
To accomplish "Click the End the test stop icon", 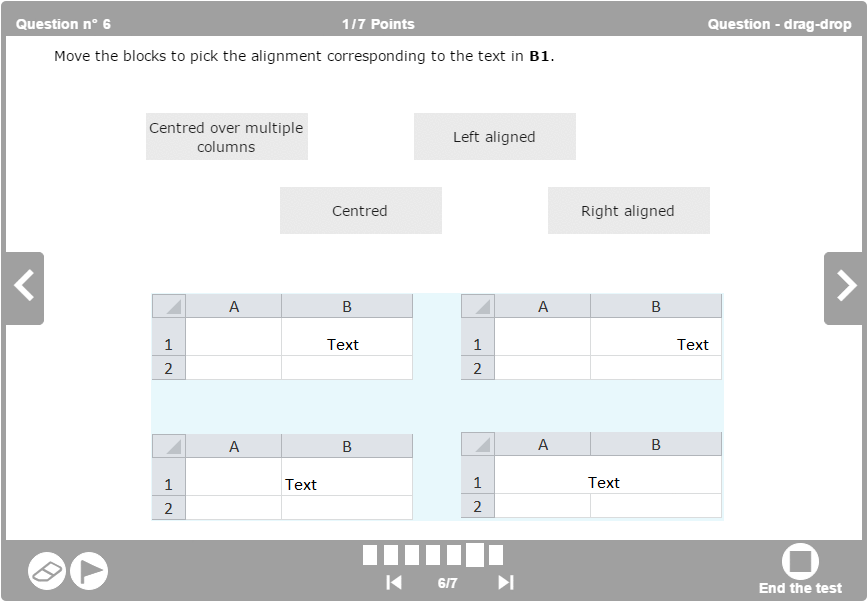I will pyautogui.click(x=800, y=562).
